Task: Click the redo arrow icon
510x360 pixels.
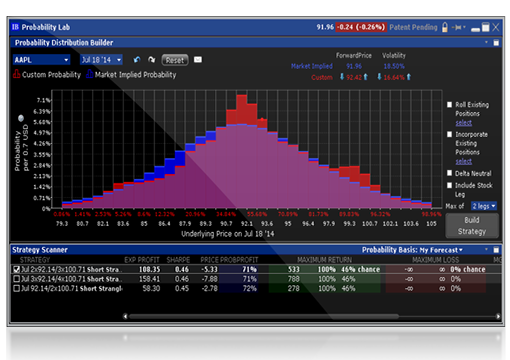Action: [152, 60]
